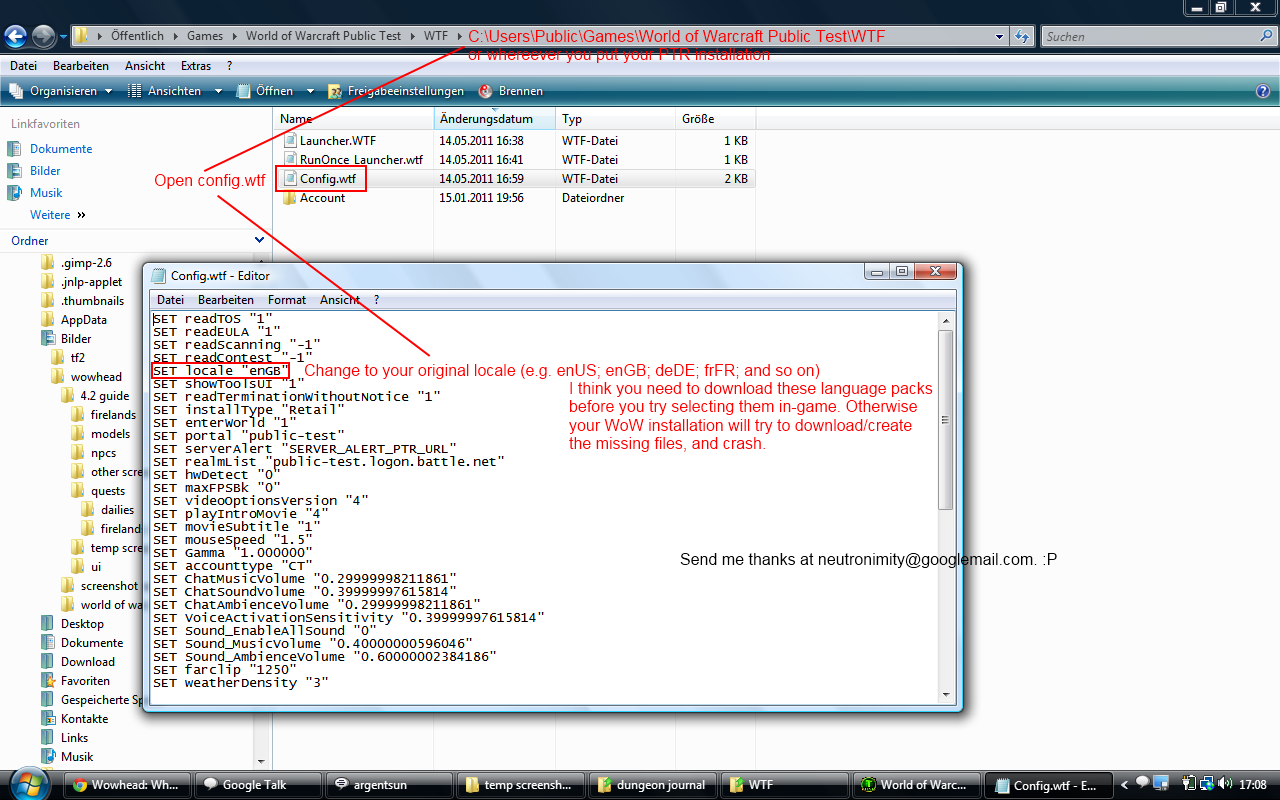1280x800 pixels.
Task: Open the Brennen (burn) toolbar button
Action: (x=511, y=91)
